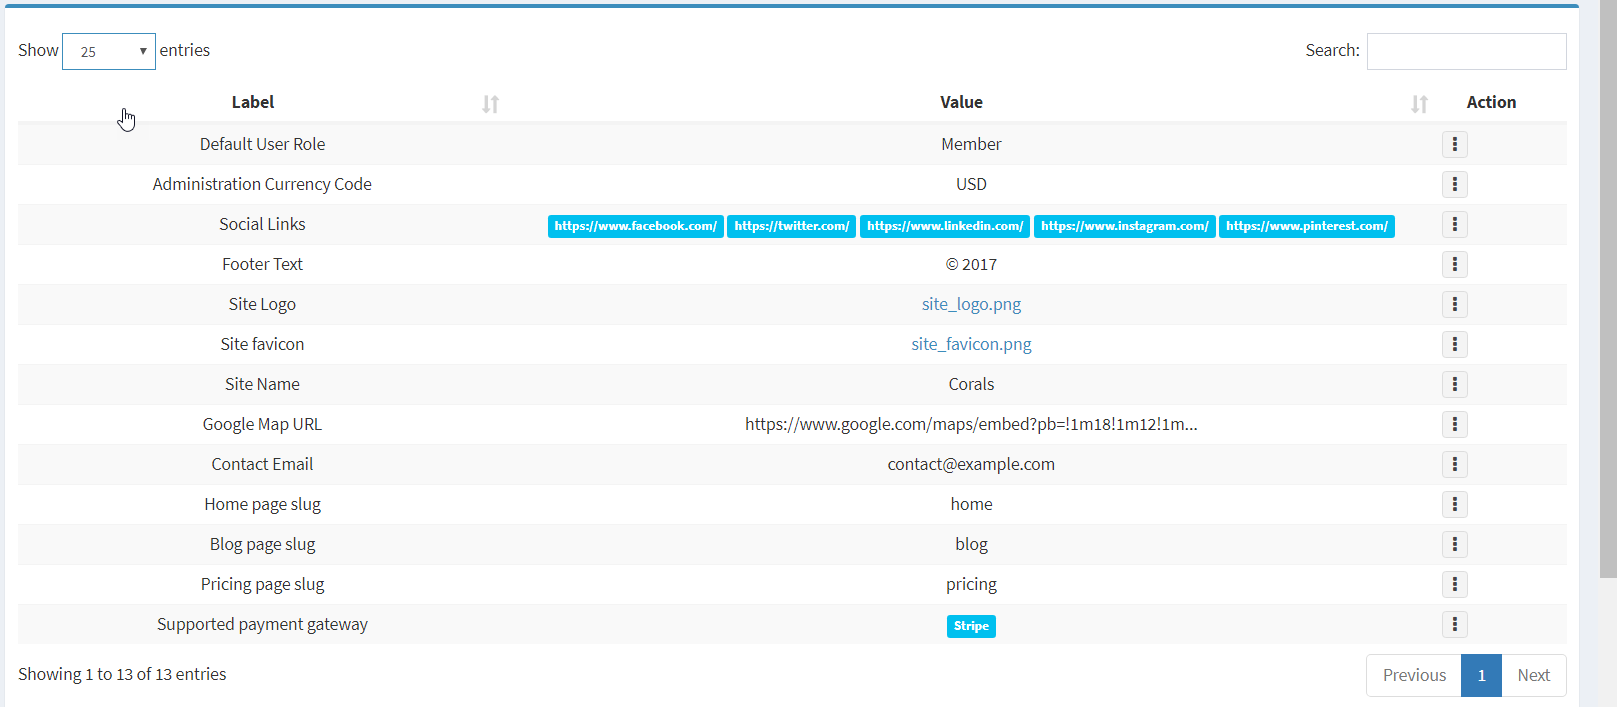This screenshot has width=1617, height=707.
Task: Open action menu for Contact Email row
Action: [x=1454, y=465]
